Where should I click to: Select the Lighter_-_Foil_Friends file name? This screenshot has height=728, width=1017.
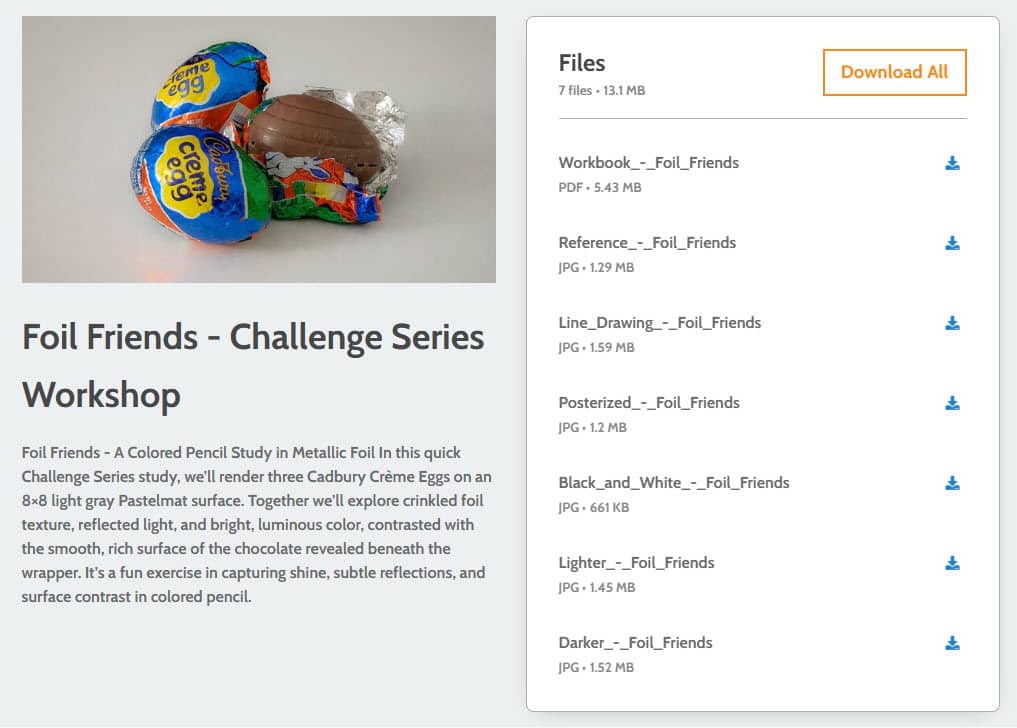[x=636, y=563]
